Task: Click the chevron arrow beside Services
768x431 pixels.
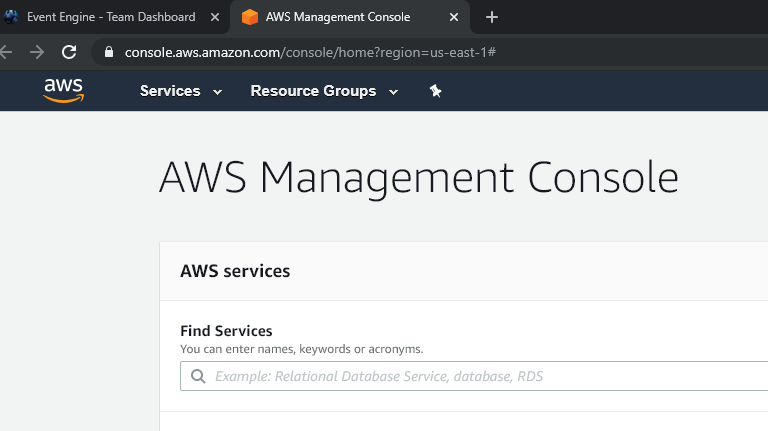Action: 217,92
